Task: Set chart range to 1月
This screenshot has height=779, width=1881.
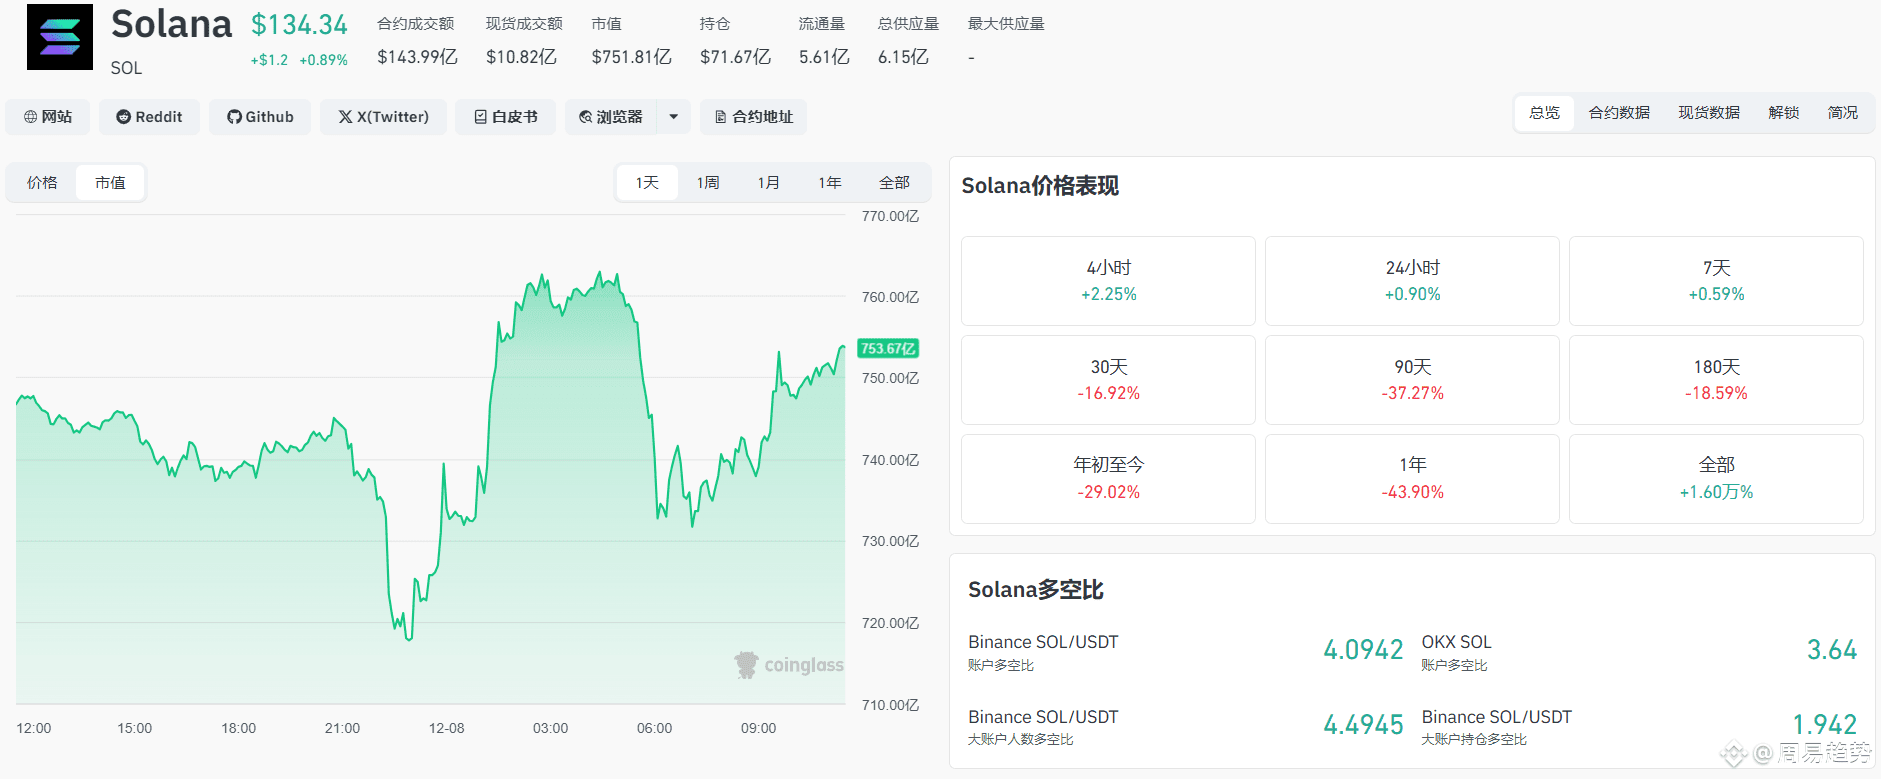Action: tap(769, 183)
